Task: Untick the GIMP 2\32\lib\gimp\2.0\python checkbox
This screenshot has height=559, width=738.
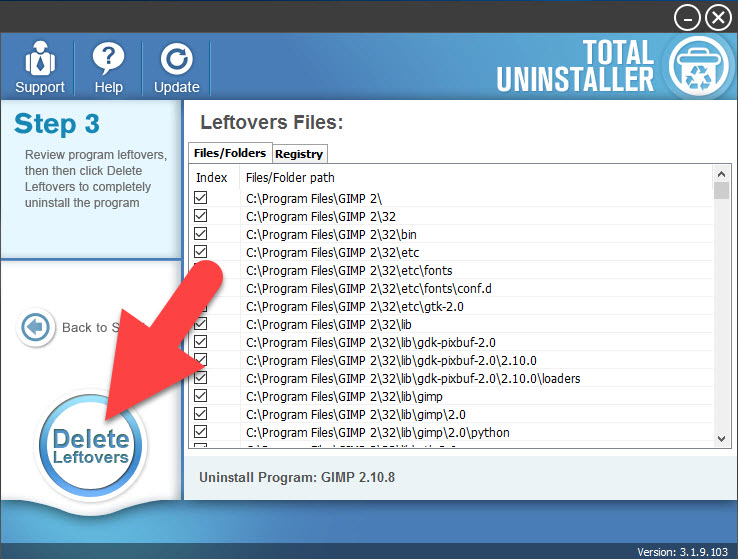Action: tap(201, 432)
